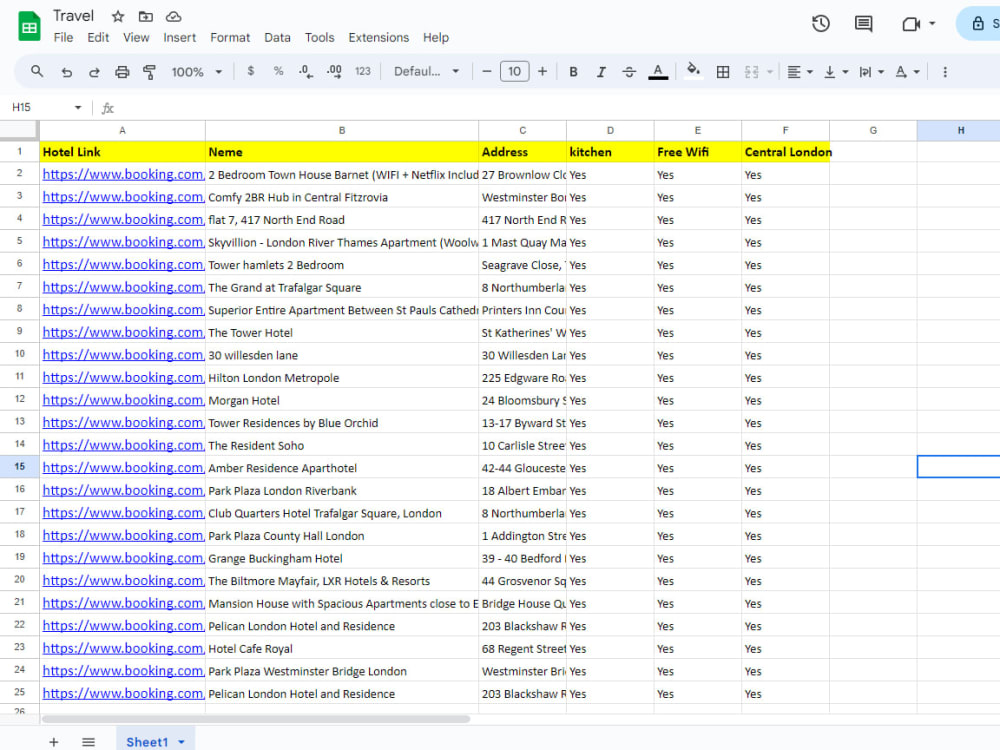Toggle bold formatting
The height and width of the screenshot is (750, 1000).
[x=573, y=72]
